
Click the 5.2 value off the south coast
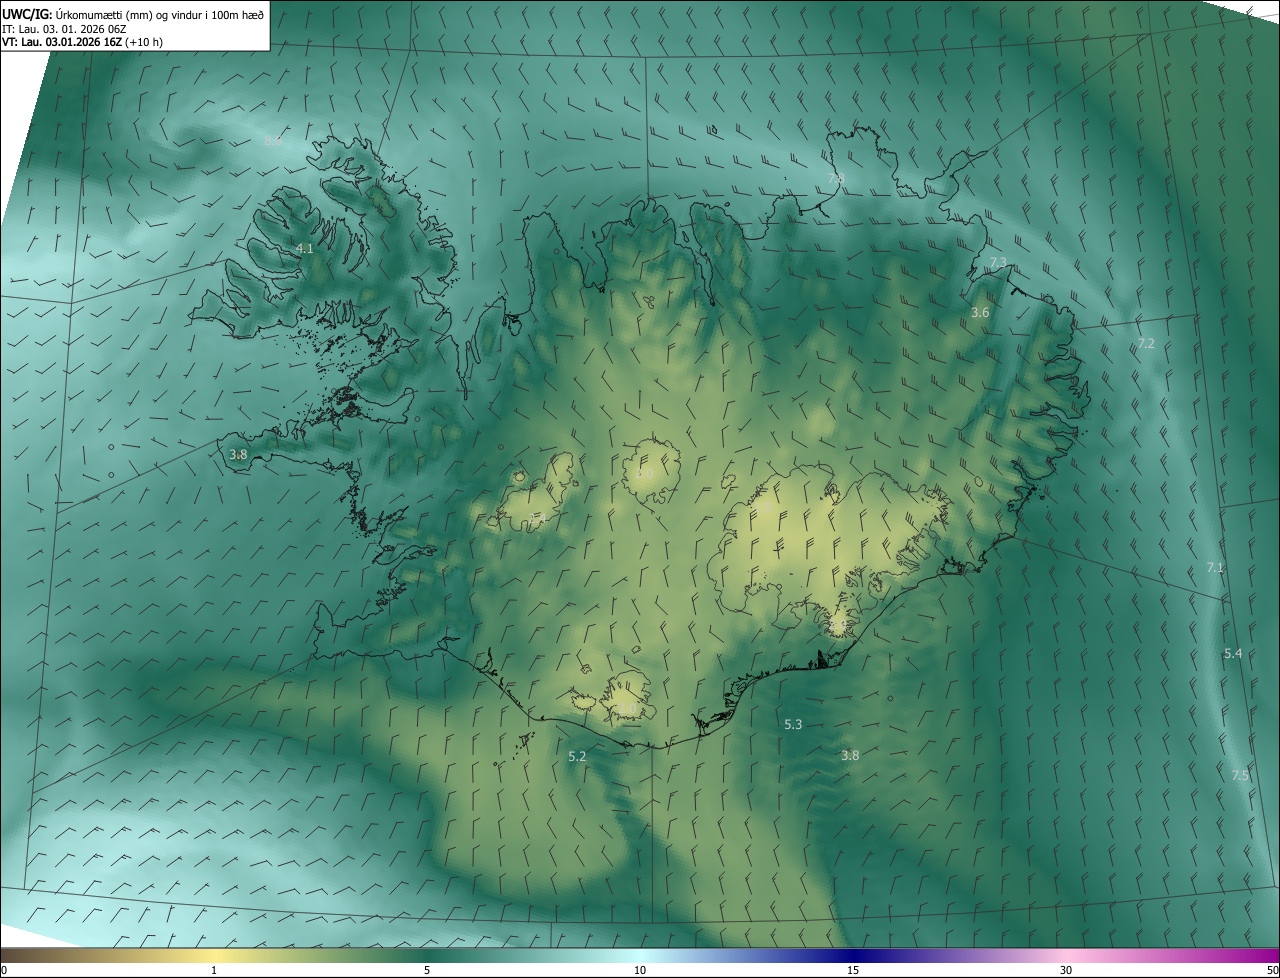pos(577,757)
